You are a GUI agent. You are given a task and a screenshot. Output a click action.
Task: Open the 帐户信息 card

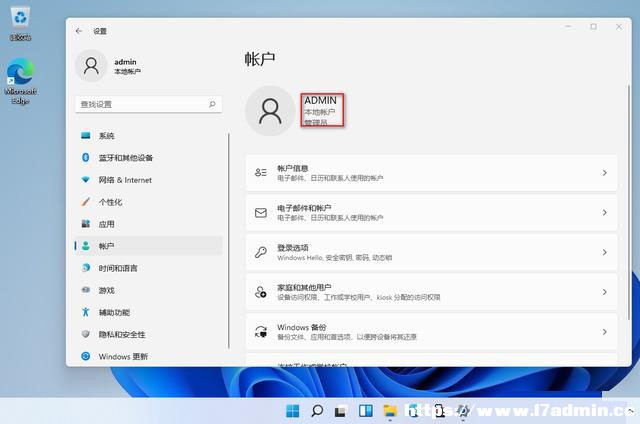click(x=431, y=173)
